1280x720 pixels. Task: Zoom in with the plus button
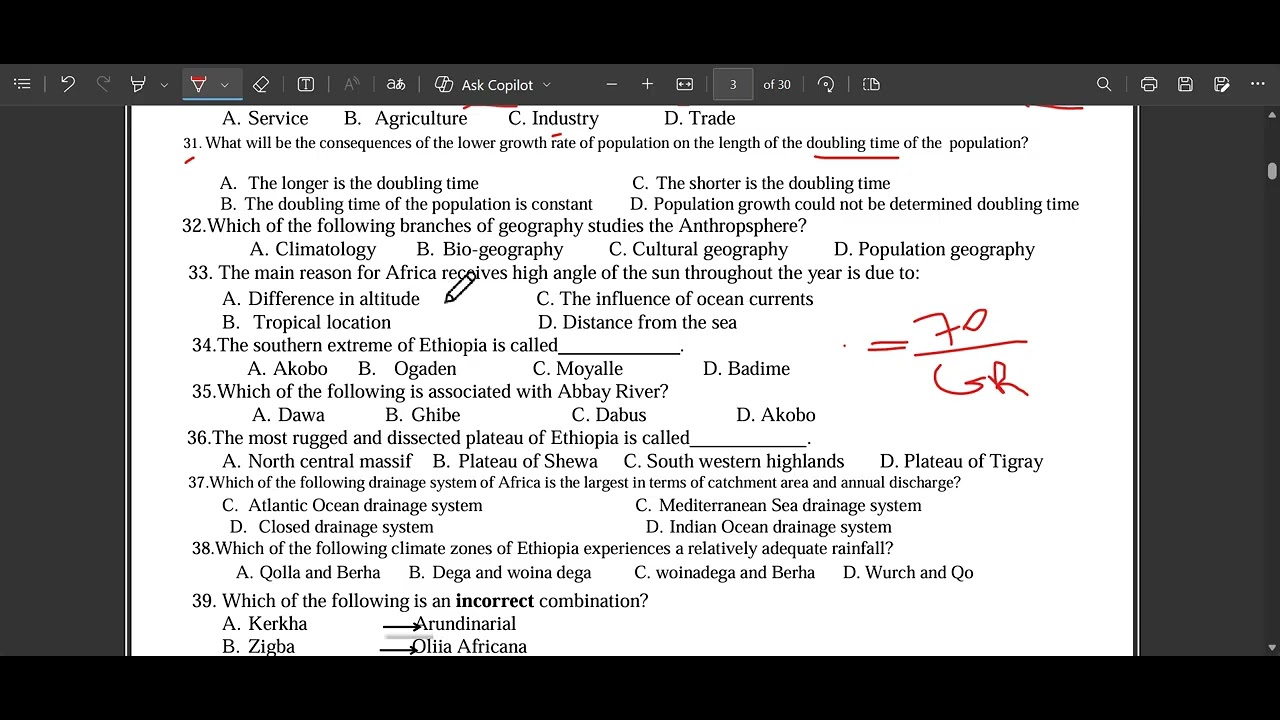[647, 85]
